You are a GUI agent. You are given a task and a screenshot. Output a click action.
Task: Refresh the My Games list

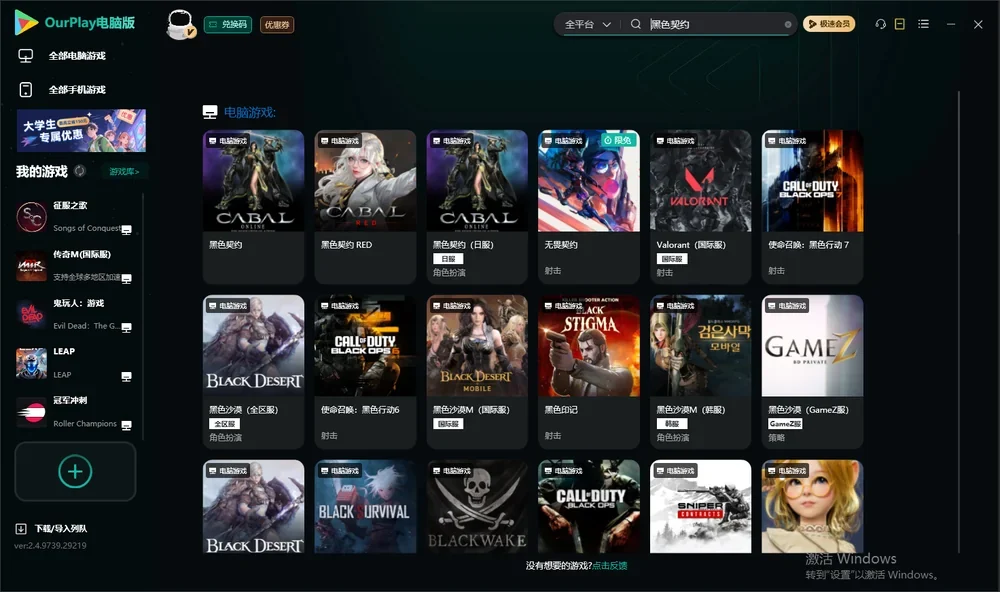click(80, 171)
